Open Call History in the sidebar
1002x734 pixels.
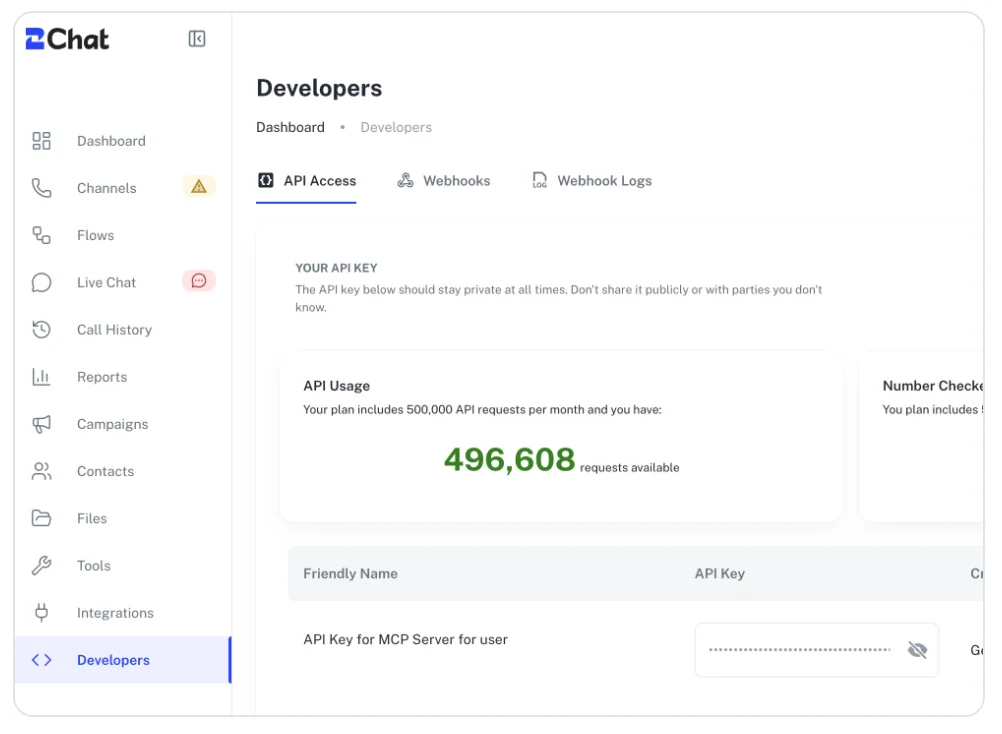coord(122,330)
